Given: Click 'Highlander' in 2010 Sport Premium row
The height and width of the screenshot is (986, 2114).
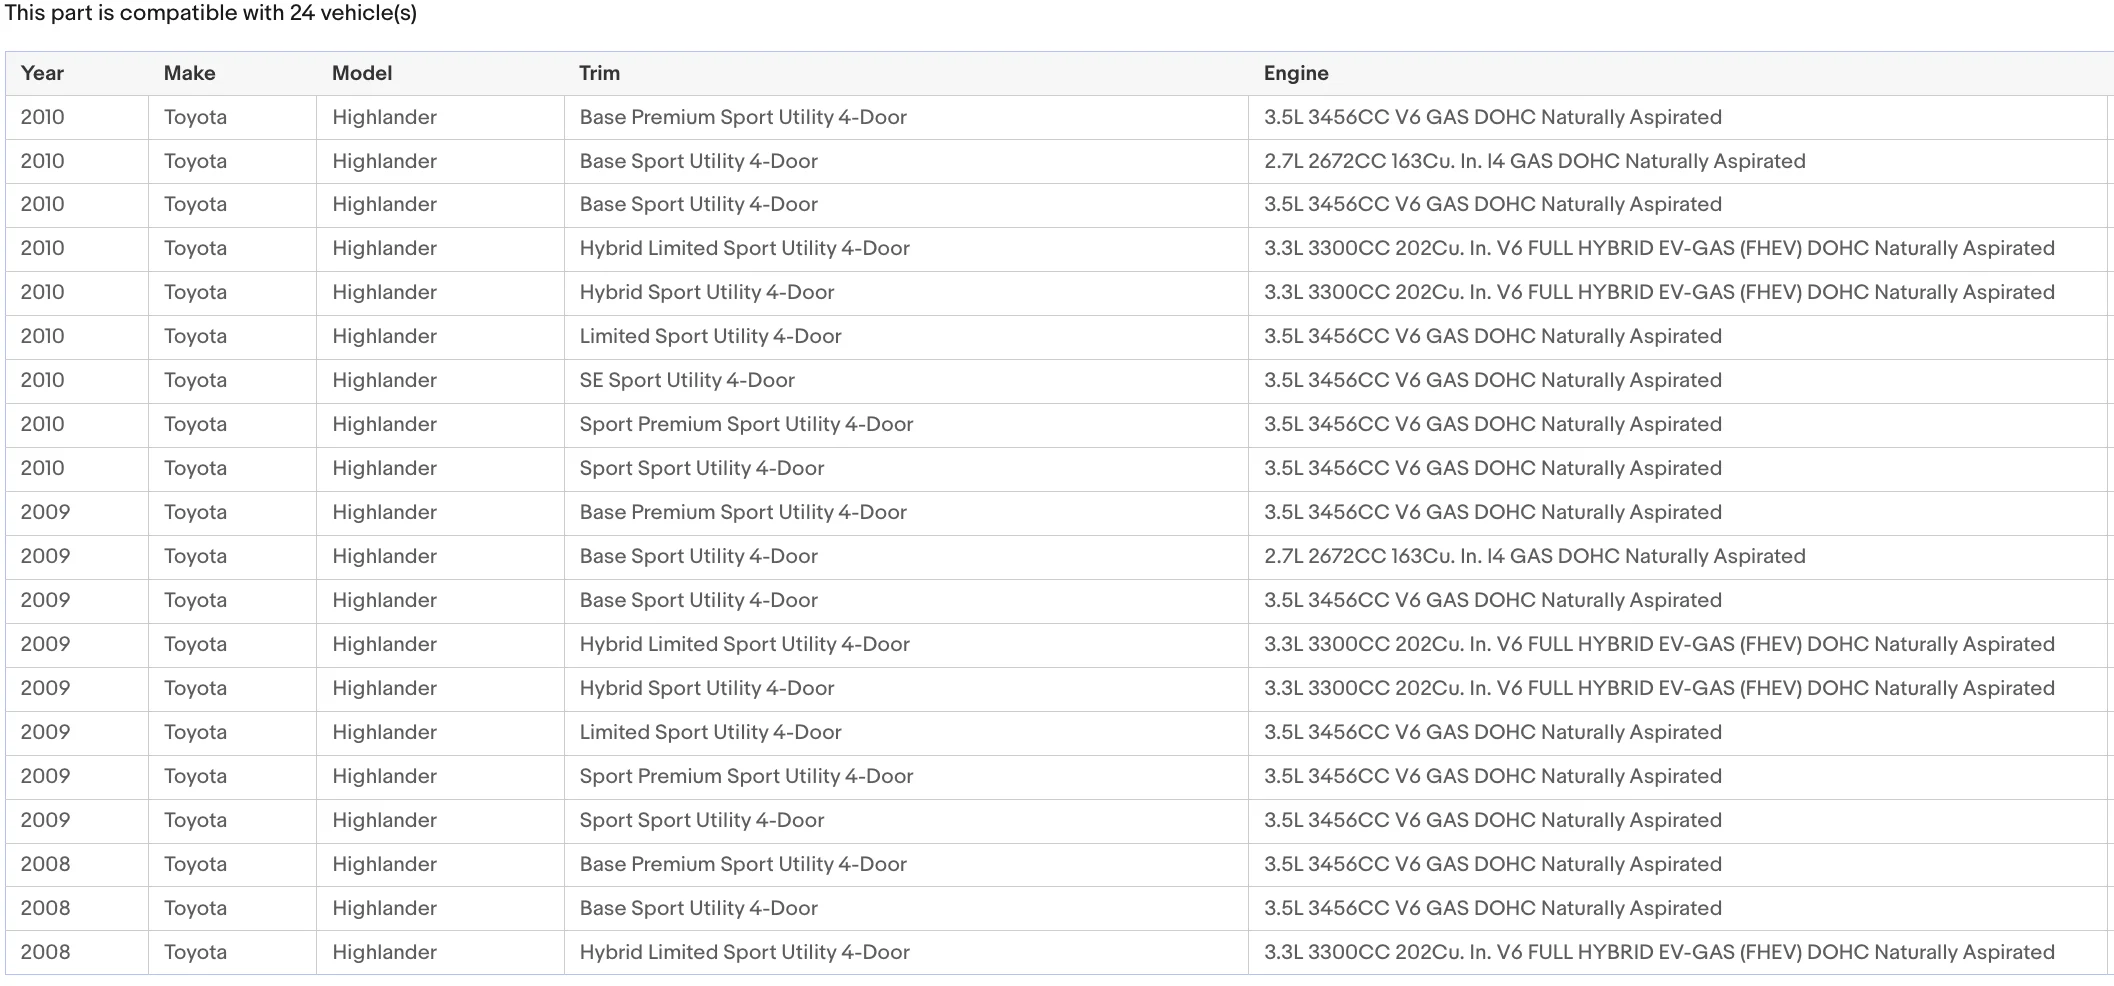Looking at the screenshot, I should pos(384,424).
